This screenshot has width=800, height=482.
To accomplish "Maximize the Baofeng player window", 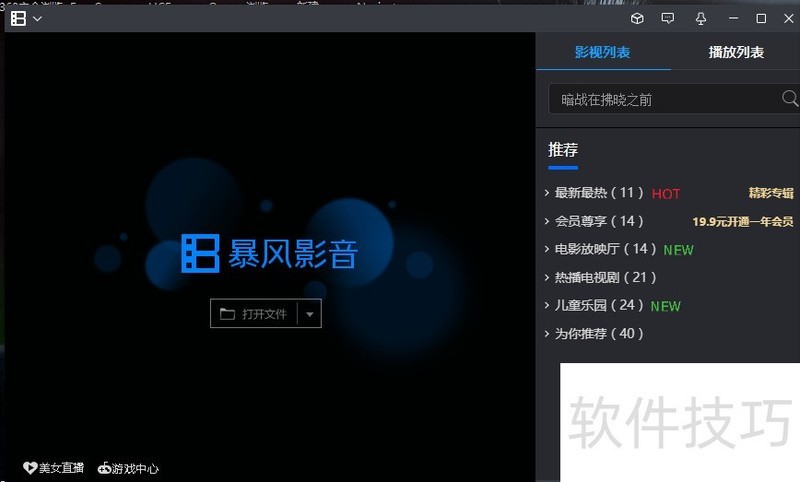I will (761, 19).
